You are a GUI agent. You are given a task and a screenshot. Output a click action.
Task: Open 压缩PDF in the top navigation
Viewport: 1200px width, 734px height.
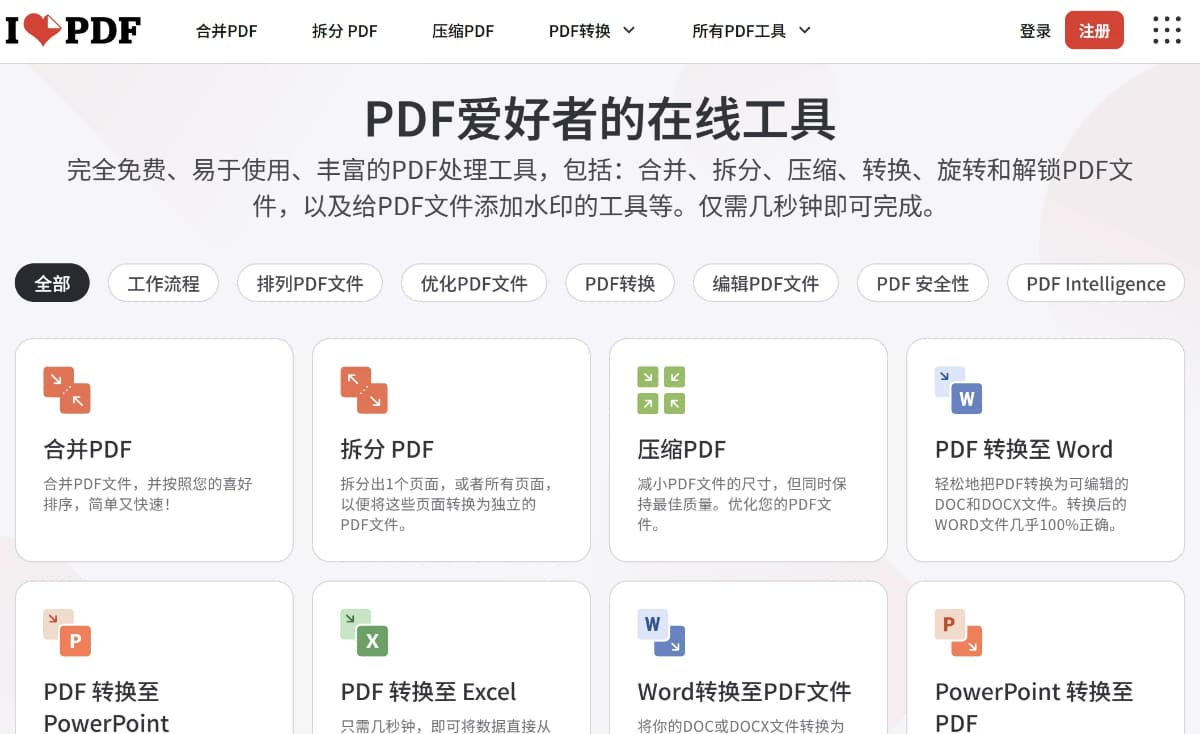(x=463, y=31)
